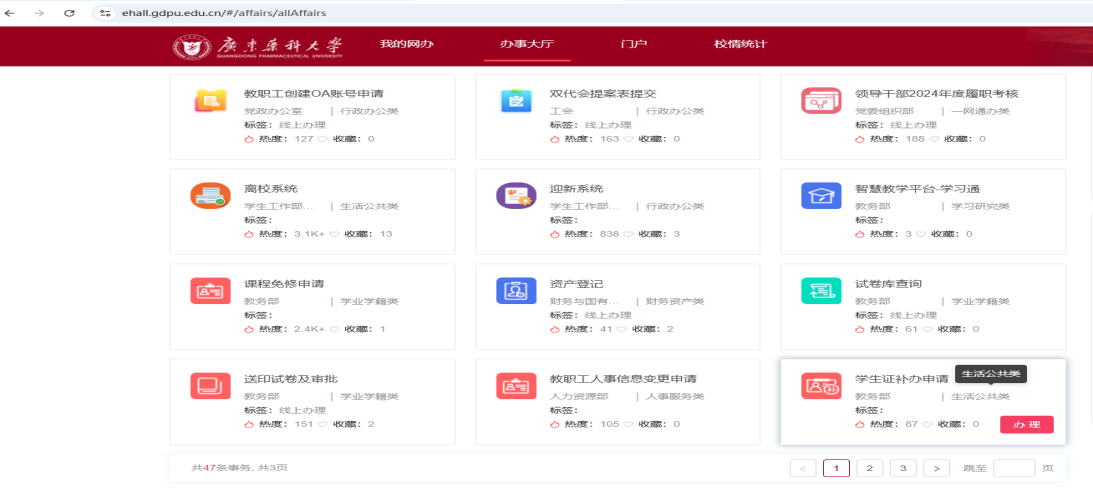Favorite 学生证补办申请 via heart icon
1093x492 pixels.
click(929, 424)
